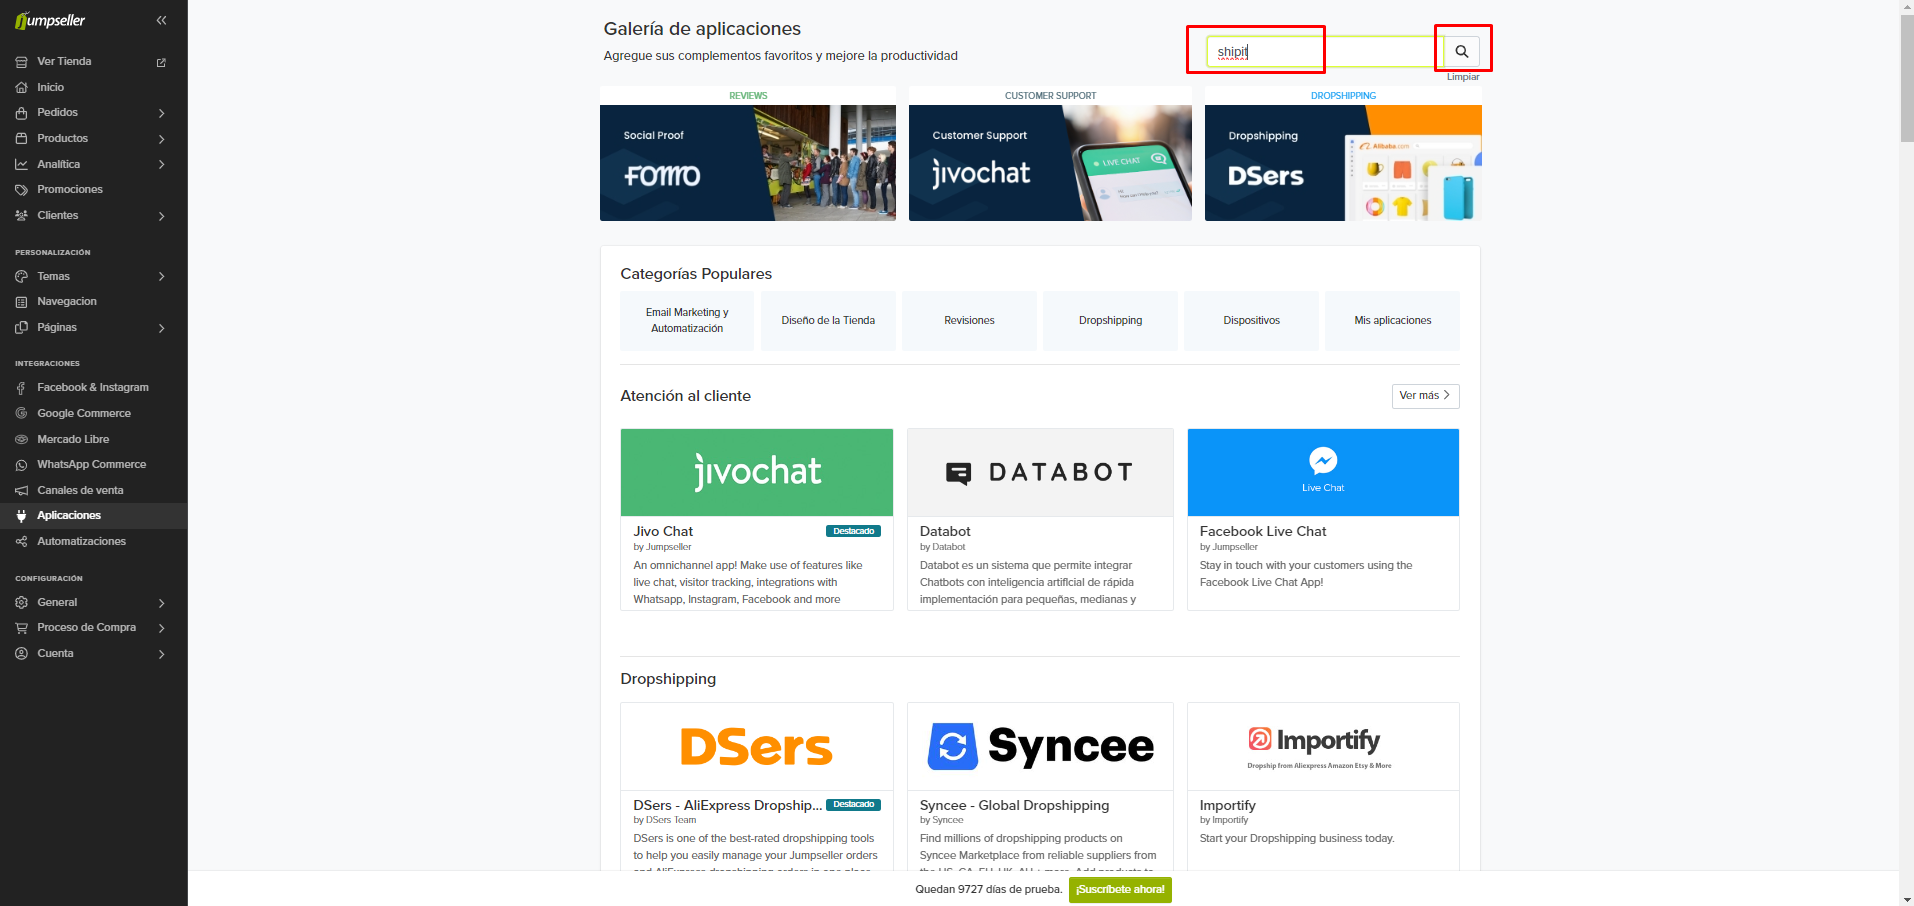
Task: Open the Syncee Global Dropshipping card
Action: (1040, 786)
